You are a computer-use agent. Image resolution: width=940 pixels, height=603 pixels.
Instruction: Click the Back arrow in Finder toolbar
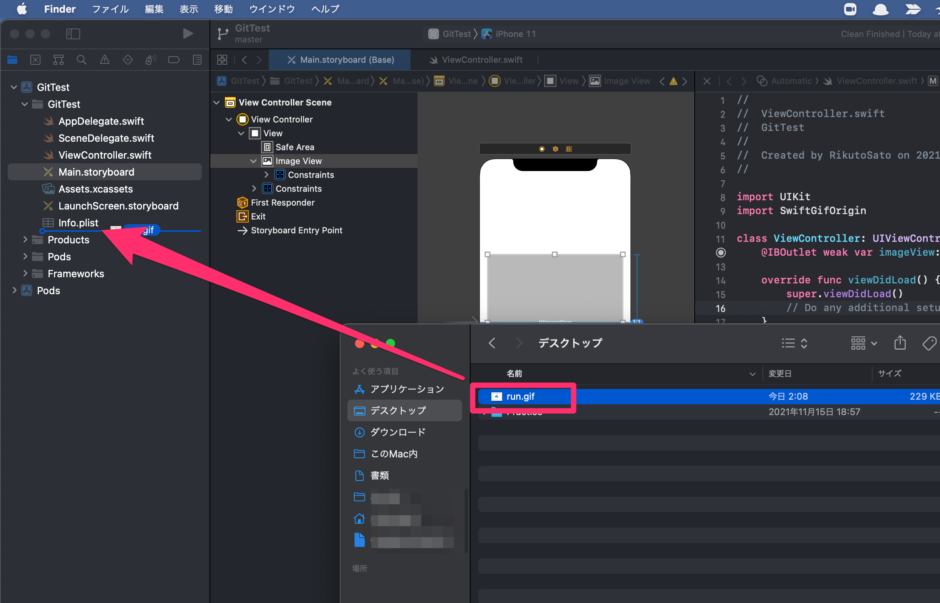point(491,342)
